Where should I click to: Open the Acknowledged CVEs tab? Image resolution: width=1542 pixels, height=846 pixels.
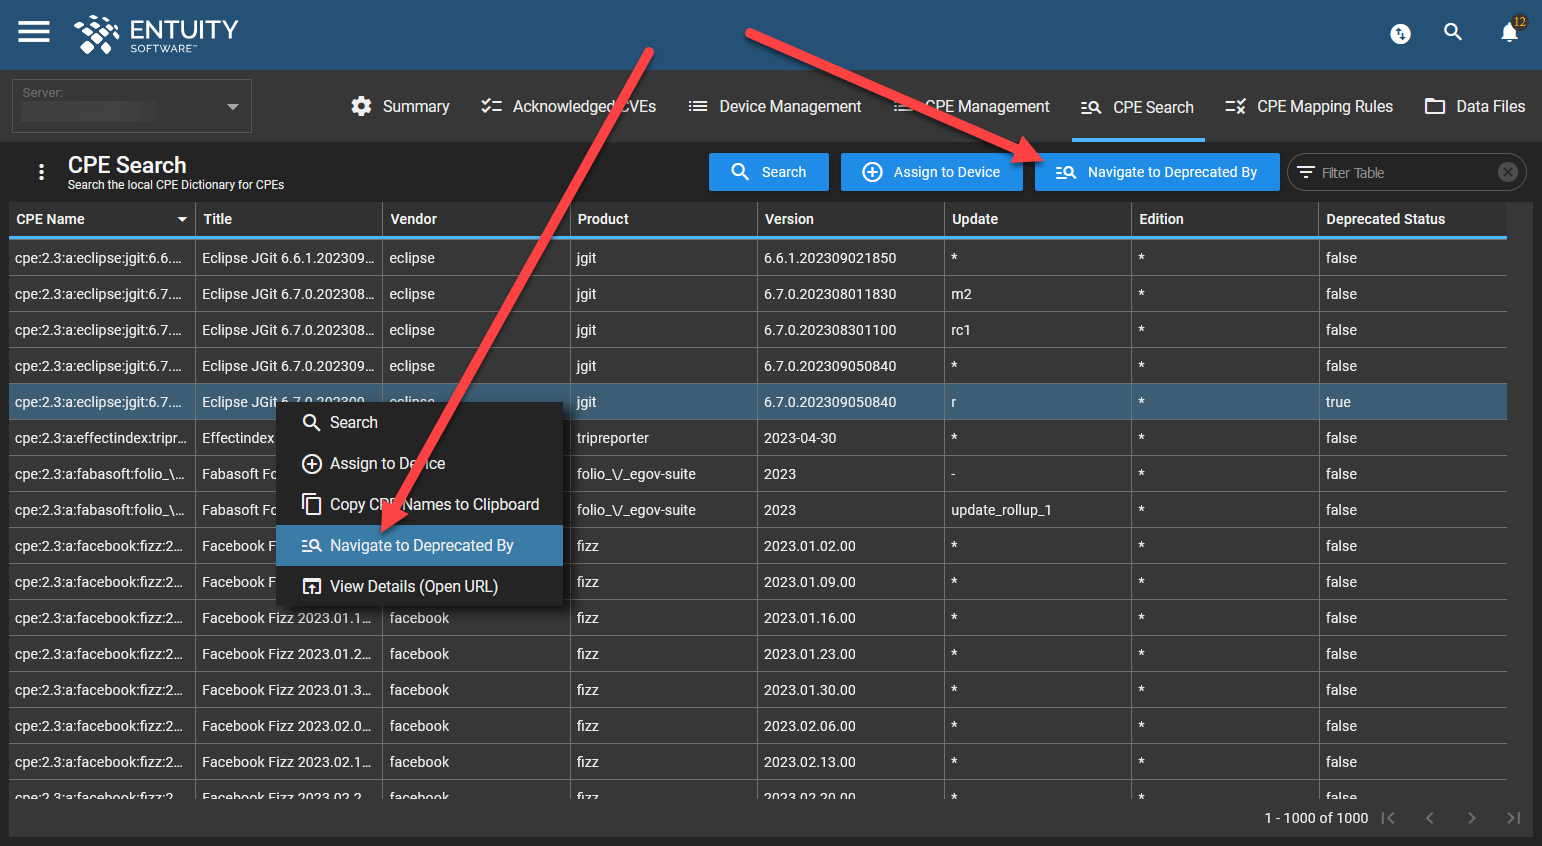click(x=568, y=106)
